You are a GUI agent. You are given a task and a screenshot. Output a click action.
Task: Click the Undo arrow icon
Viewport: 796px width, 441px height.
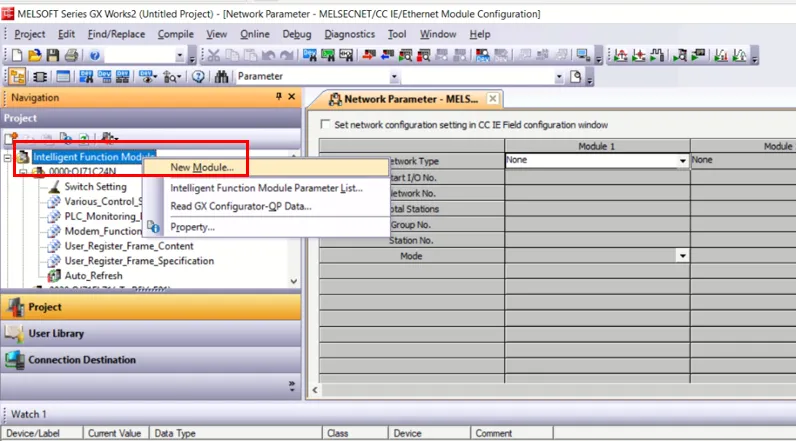[x=269, y=55]
